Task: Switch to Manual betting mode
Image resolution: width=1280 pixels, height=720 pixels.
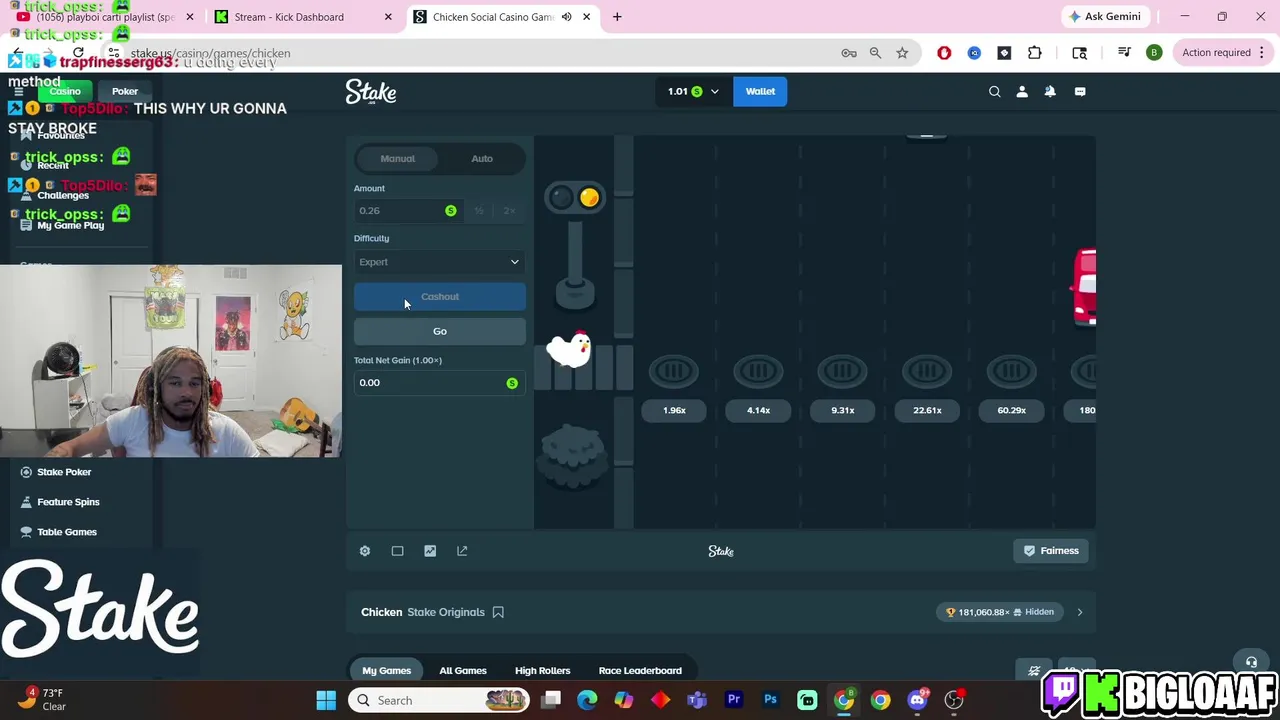Action: [x=397, y=158]
